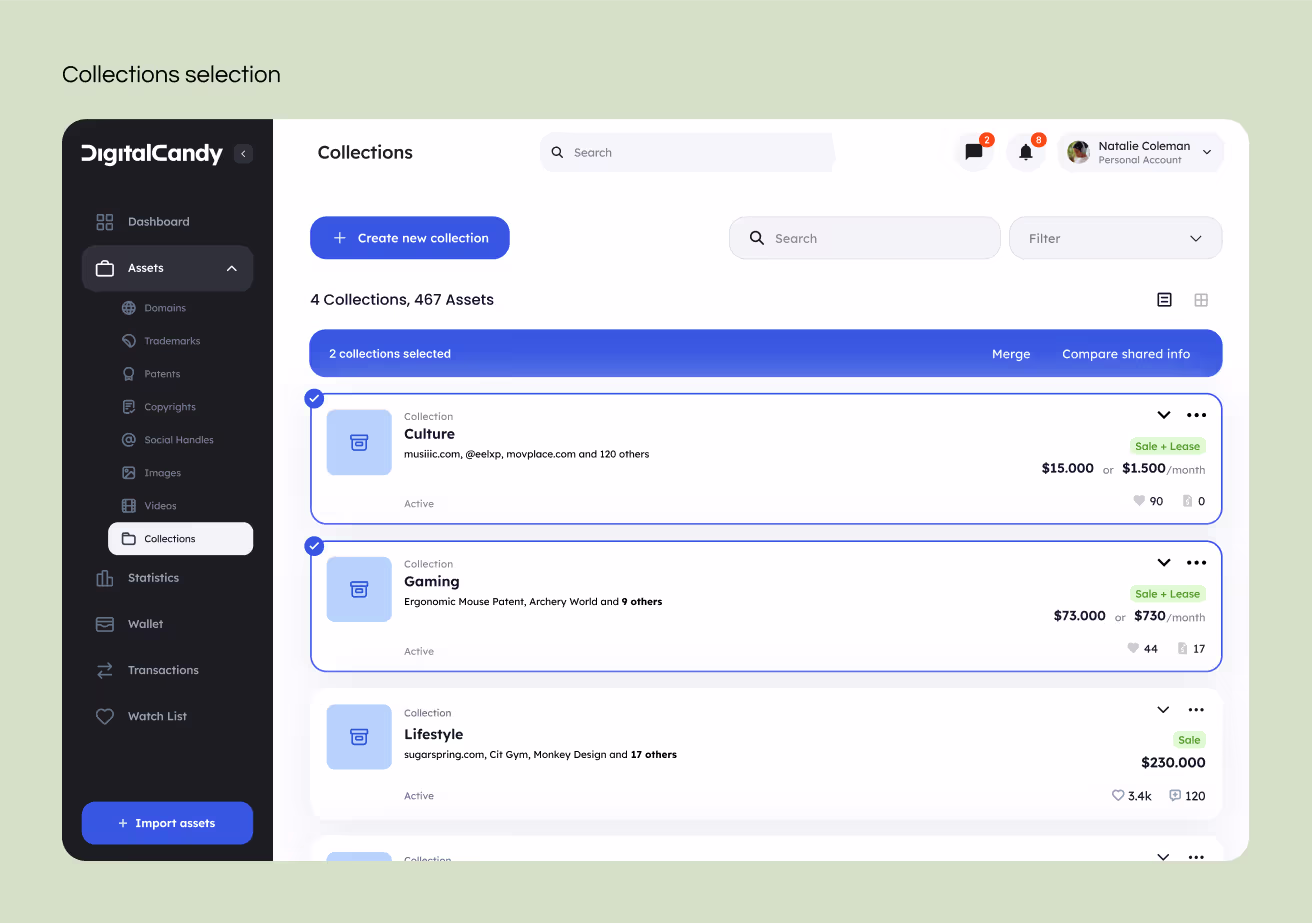This screenshot has height=924, width=1312.
Task: Go to the Statistics page
Action: pos(155,577)
